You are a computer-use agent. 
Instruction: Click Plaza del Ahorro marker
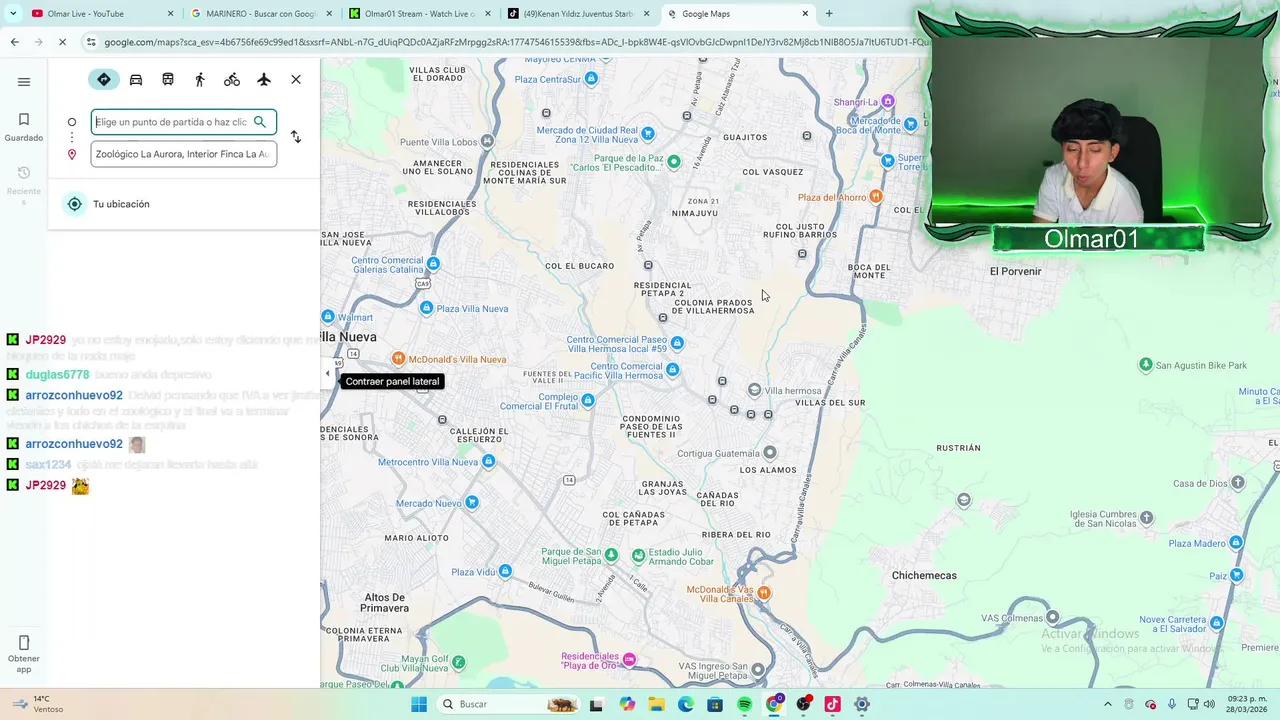pos(876,197)
